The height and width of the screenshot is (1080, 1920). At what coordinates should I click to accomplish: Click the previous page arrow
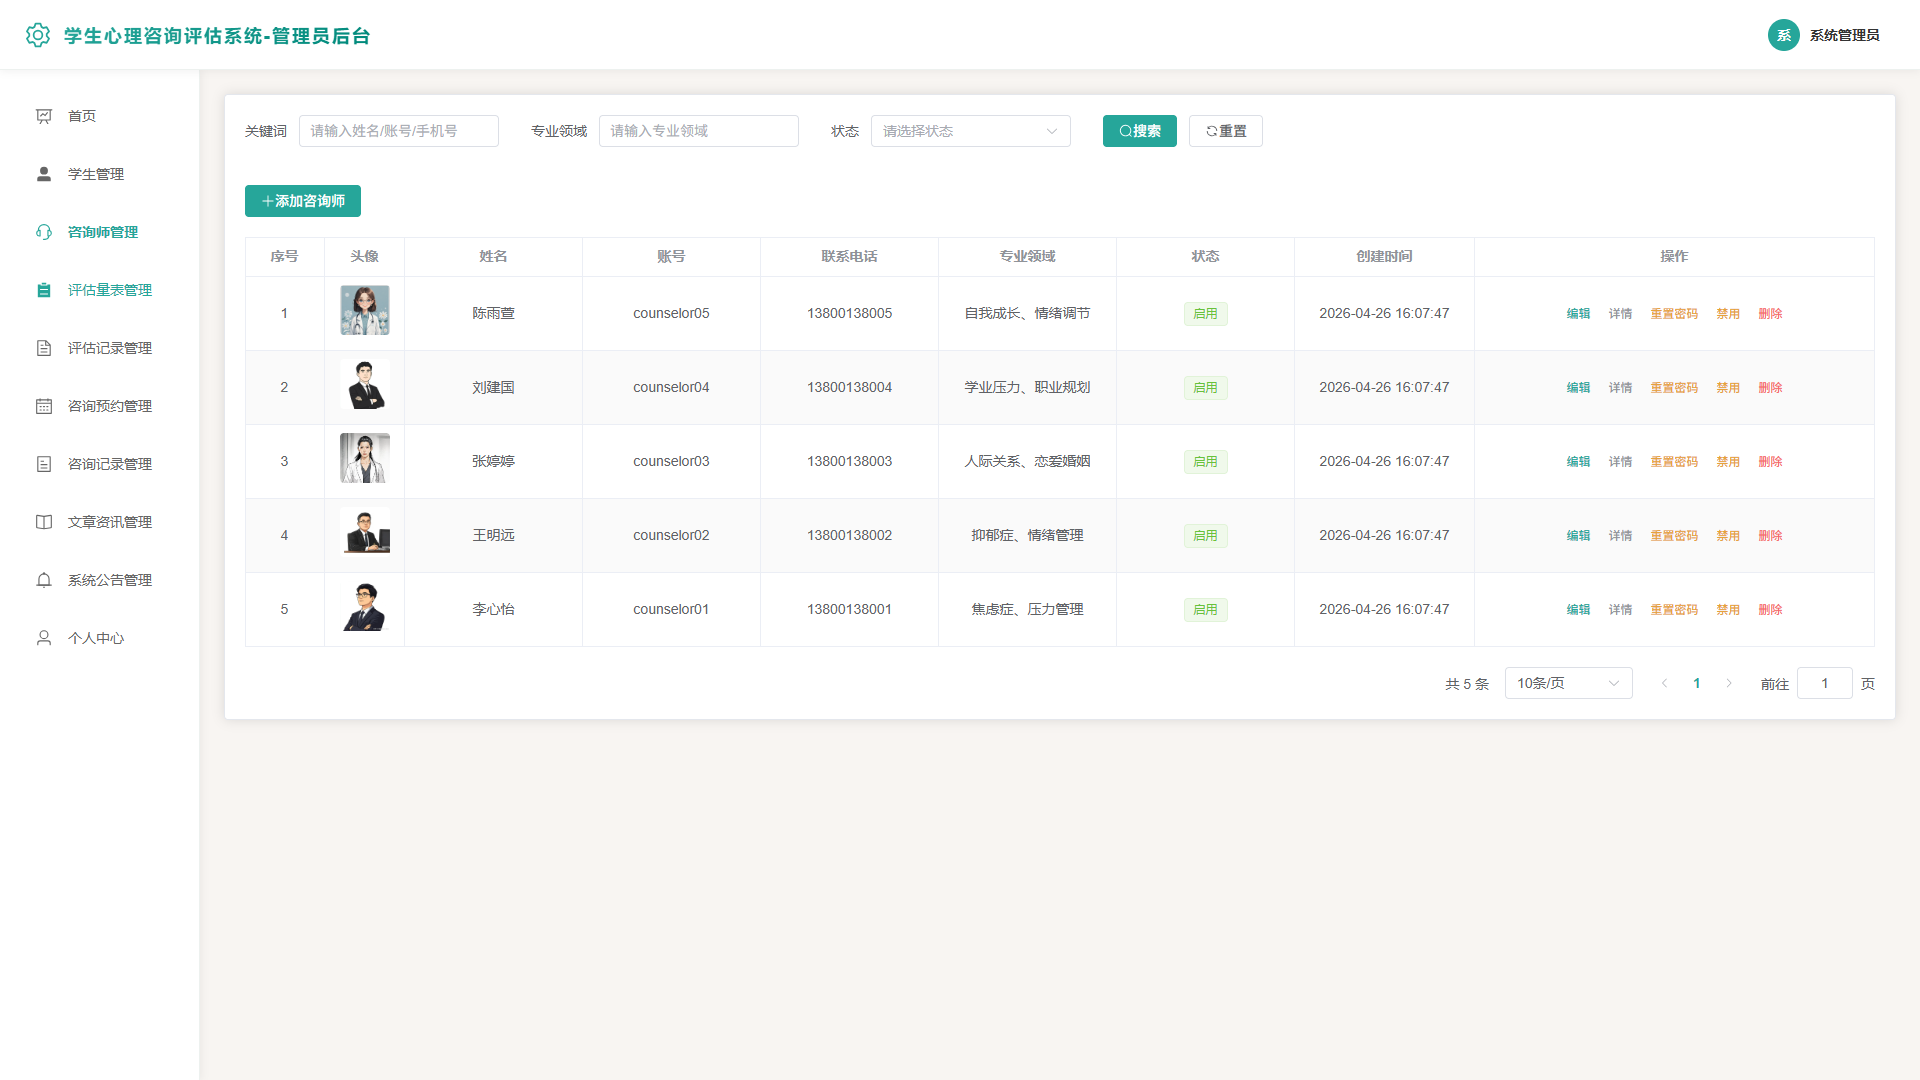1664,683
